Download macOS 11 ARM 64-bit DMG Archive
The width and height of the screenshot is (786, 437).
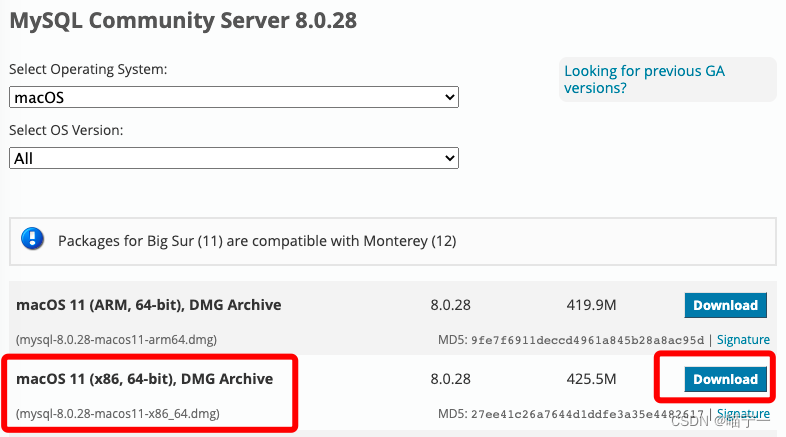(x=725, y=305)
